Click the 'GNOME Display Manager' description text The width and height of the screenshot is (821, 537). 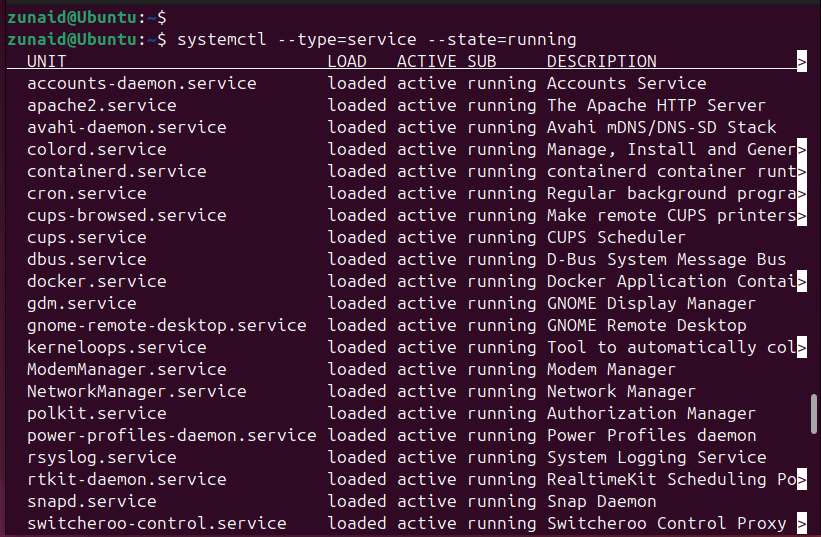click(651, 304)
